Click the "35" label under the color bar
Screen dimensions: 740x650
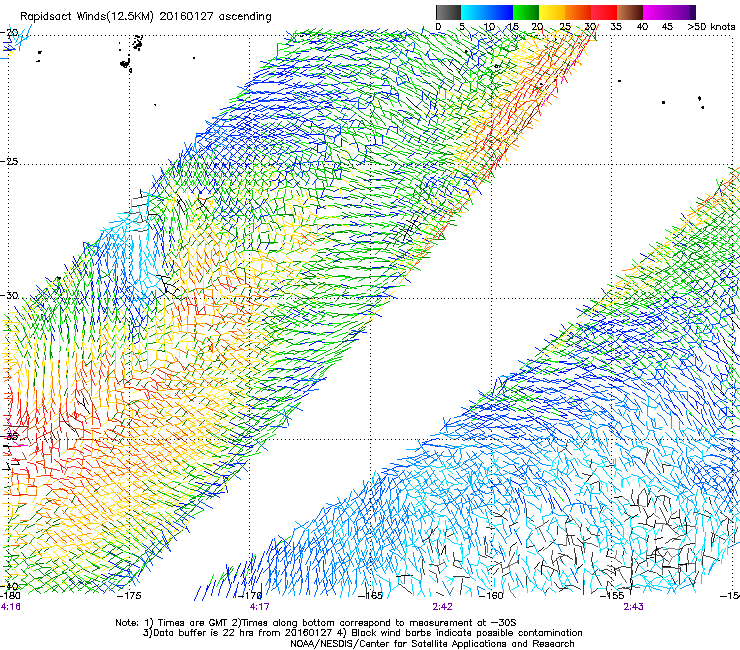point(616,27)
